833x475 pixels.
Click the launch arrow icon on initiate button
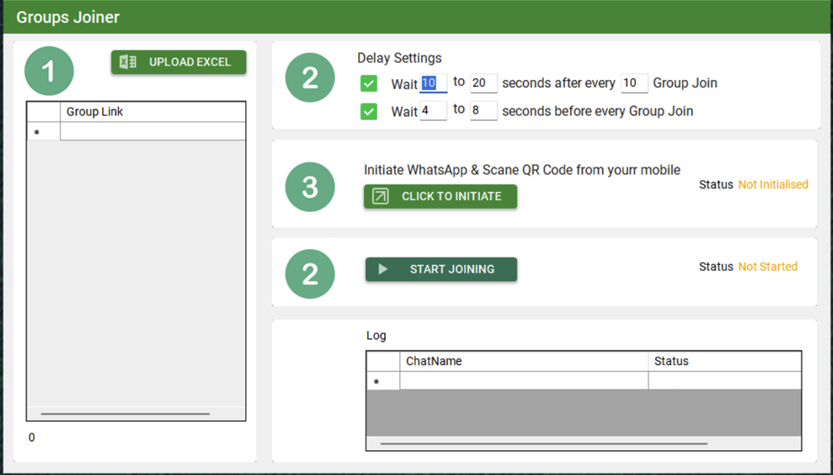click(x=380, y=197)
